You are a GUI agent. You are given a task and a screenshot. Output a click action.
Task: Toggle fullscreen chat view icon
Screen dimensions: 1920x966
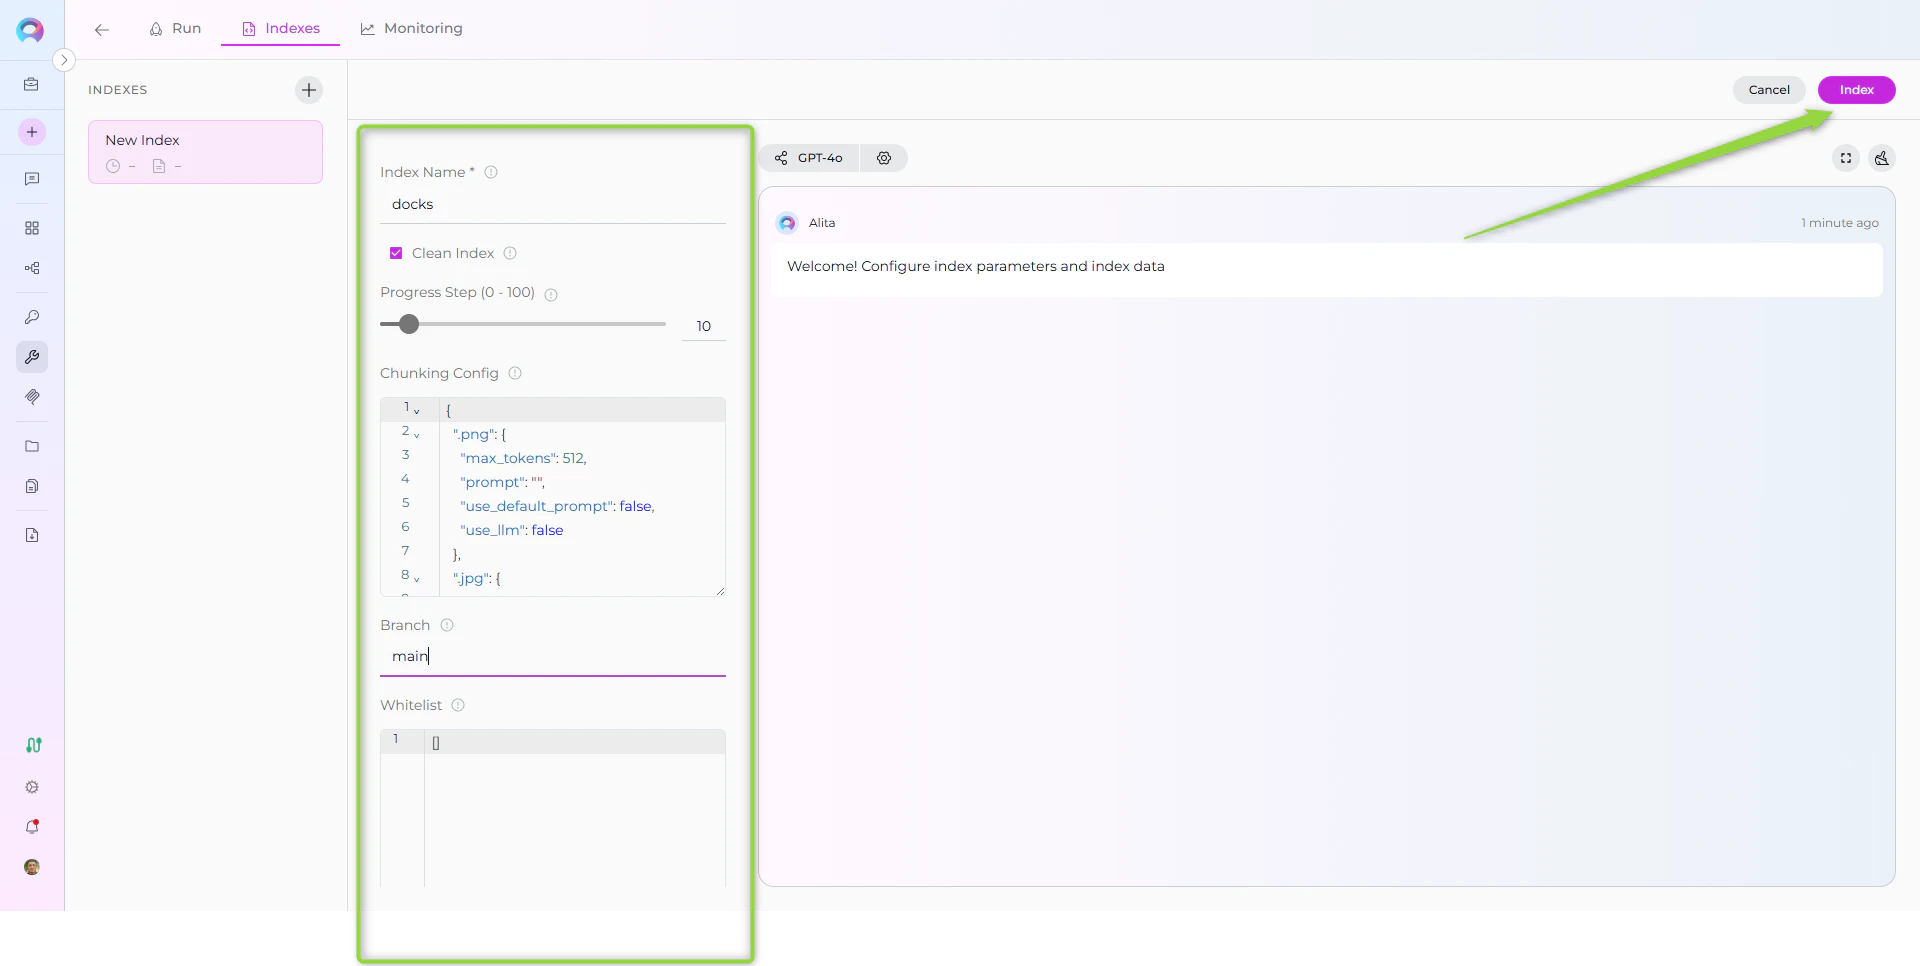(x=1846, y=158)
